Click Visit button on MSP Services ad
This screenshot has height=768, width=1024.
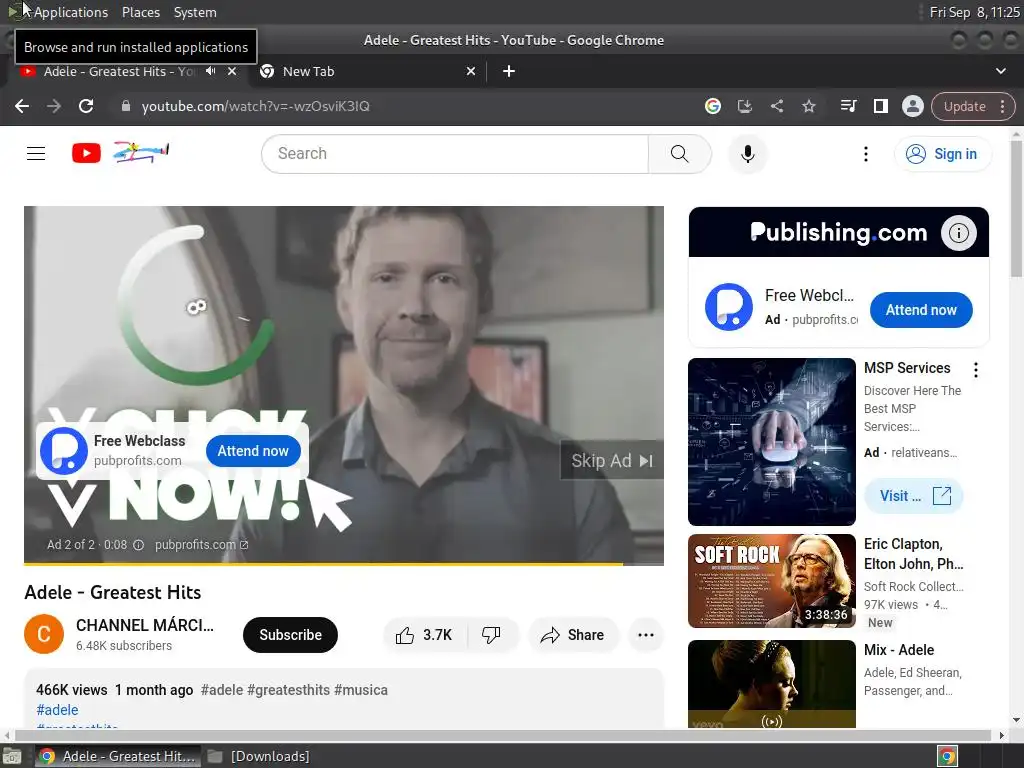[x=914, y=496]
